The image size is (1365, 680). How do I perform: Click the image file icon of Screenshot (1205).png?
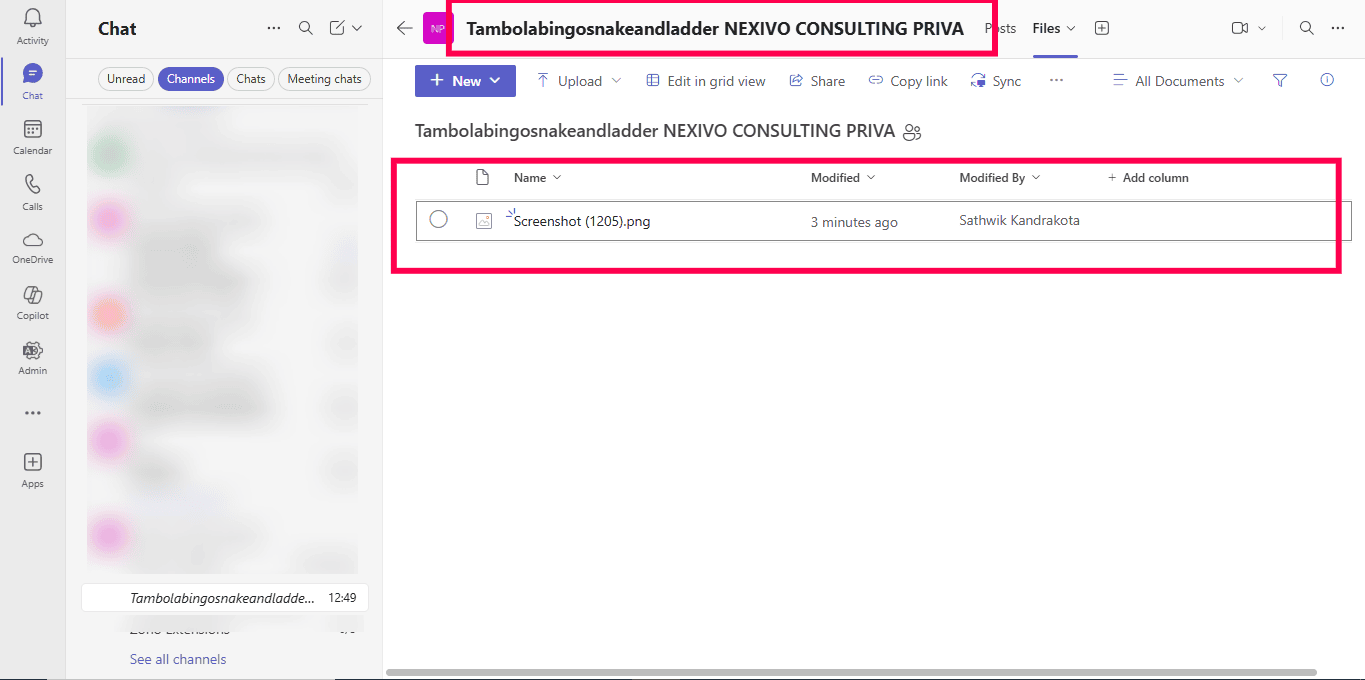[x=484, y=221]
